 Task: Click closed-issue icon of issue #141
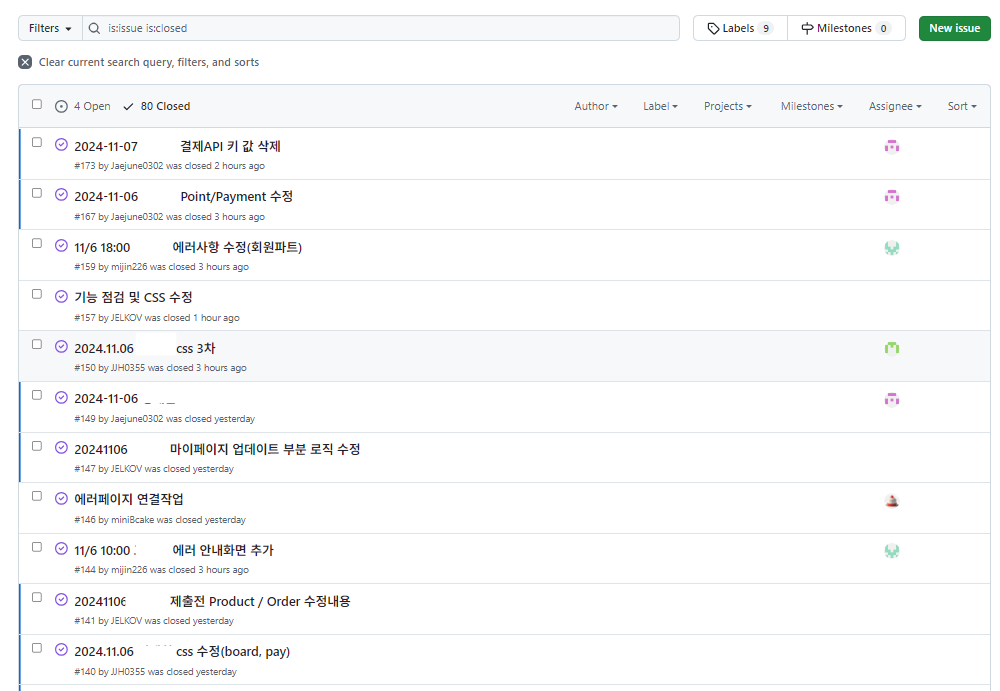[x=61, y=599]
